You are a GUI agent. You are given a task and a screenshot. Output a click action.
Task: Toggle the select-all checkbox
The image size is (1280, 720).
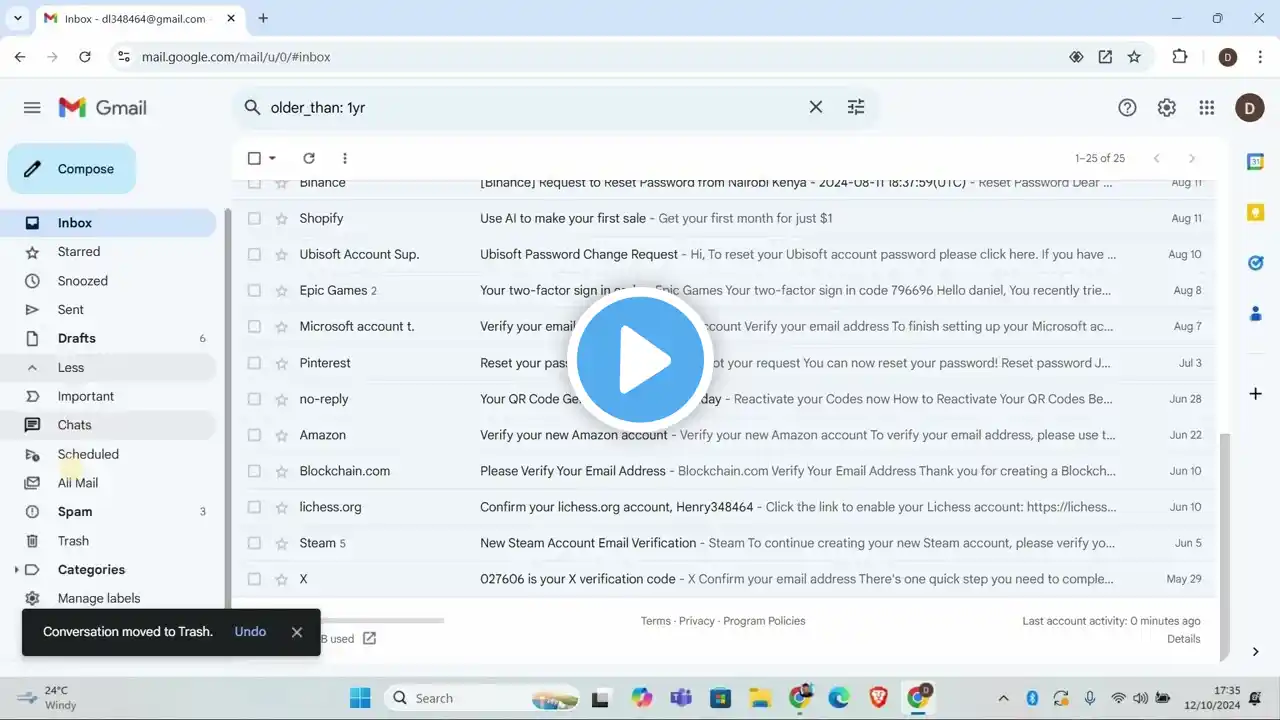[254, 158]
